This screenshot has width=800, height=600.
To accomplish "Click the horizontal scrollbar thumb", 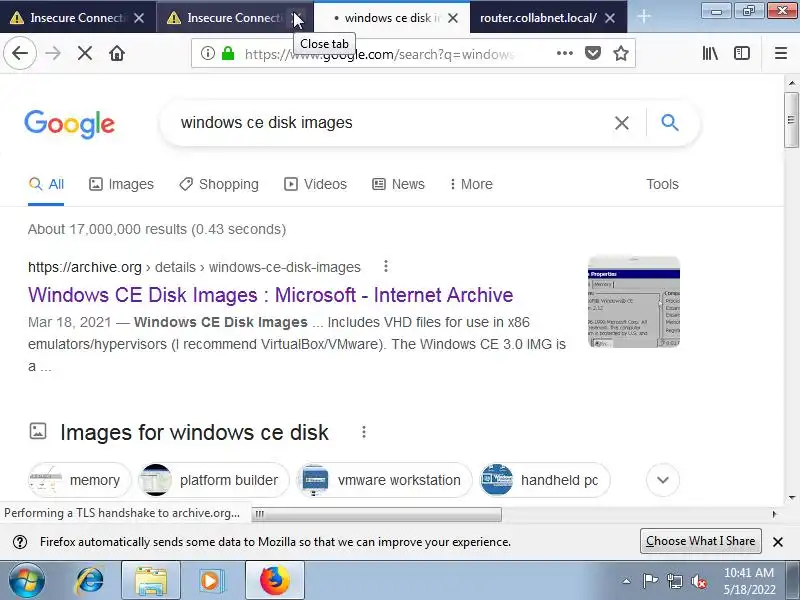I will pyautogui.click(x=377, y=514).
